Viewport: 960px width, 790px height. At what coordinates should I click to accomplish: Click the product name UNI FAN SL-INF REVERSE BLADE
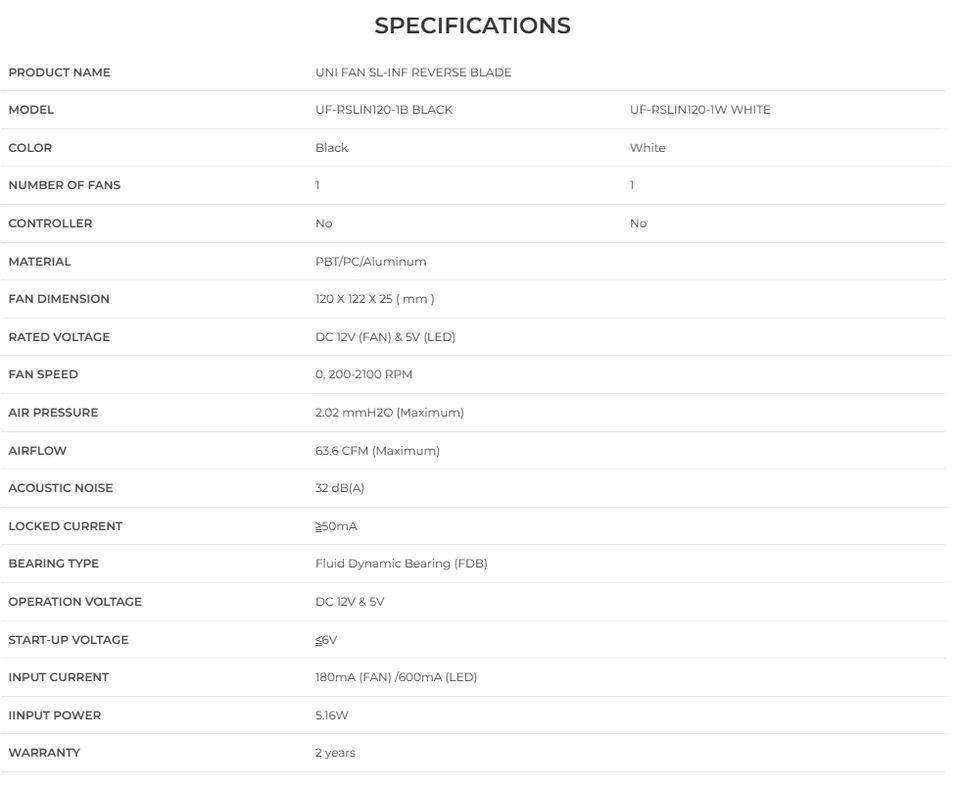(x=413, y=72)
